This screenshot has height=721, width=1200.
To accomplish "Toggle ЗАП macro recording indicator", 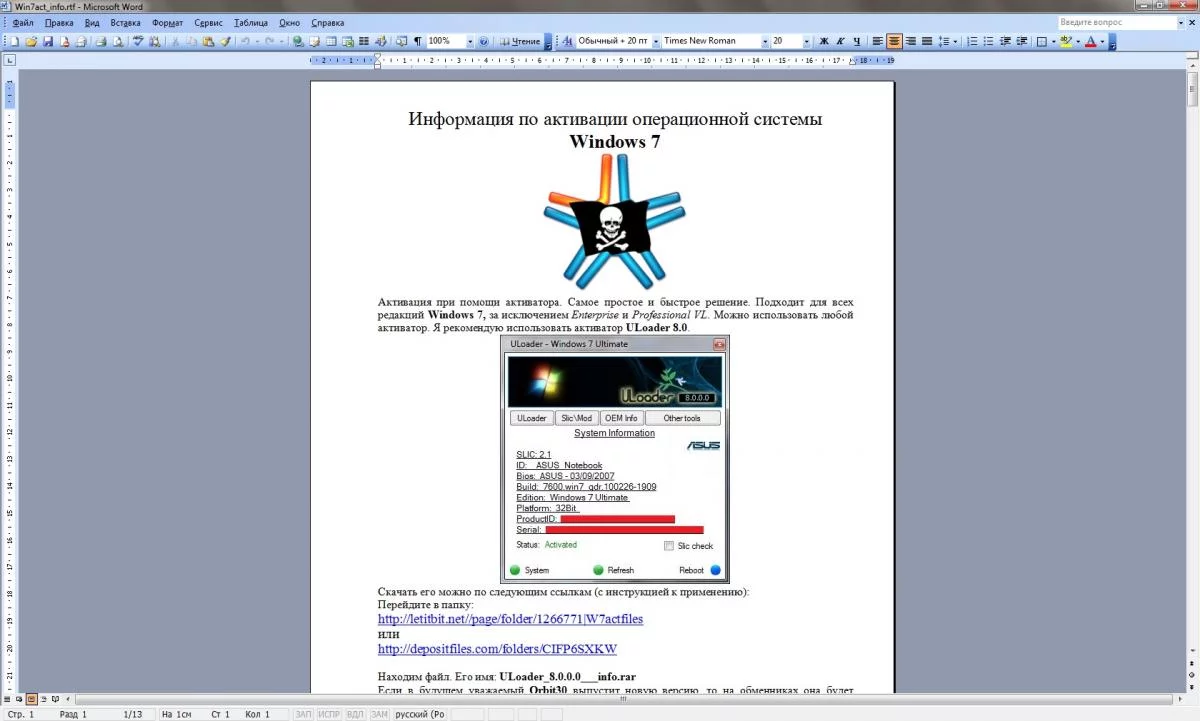I will click(303, 714).
